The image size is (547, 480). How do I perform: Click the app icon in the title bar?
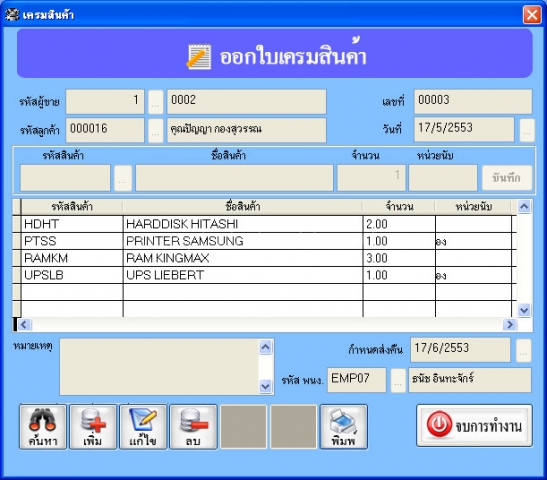12,15
